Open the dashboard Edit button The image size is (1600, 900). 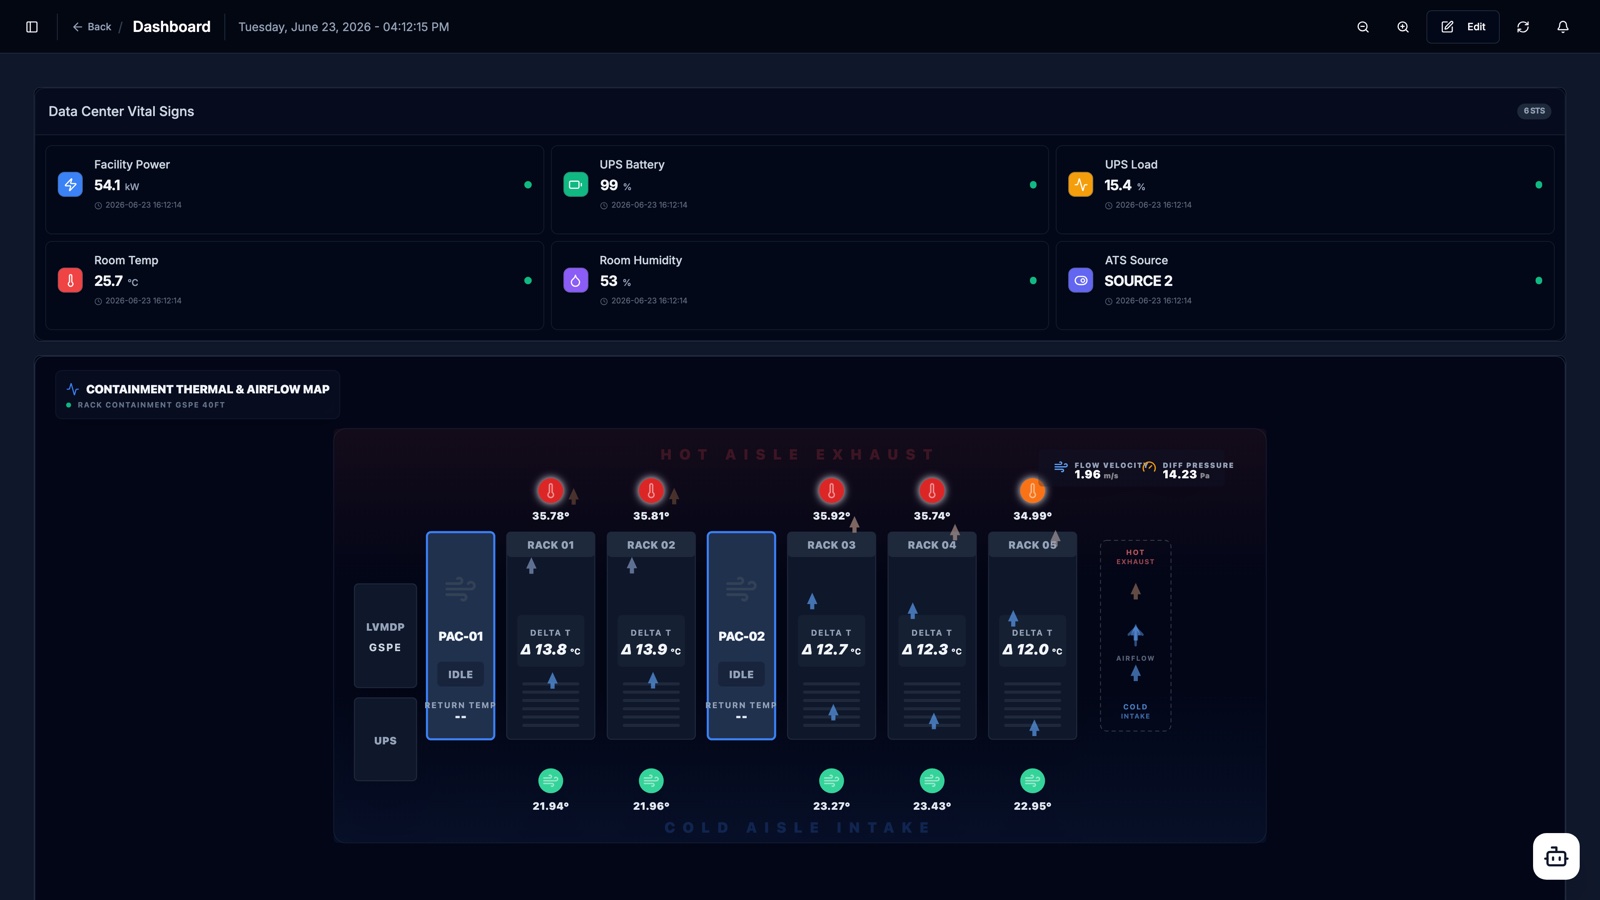coord(1463,27)
